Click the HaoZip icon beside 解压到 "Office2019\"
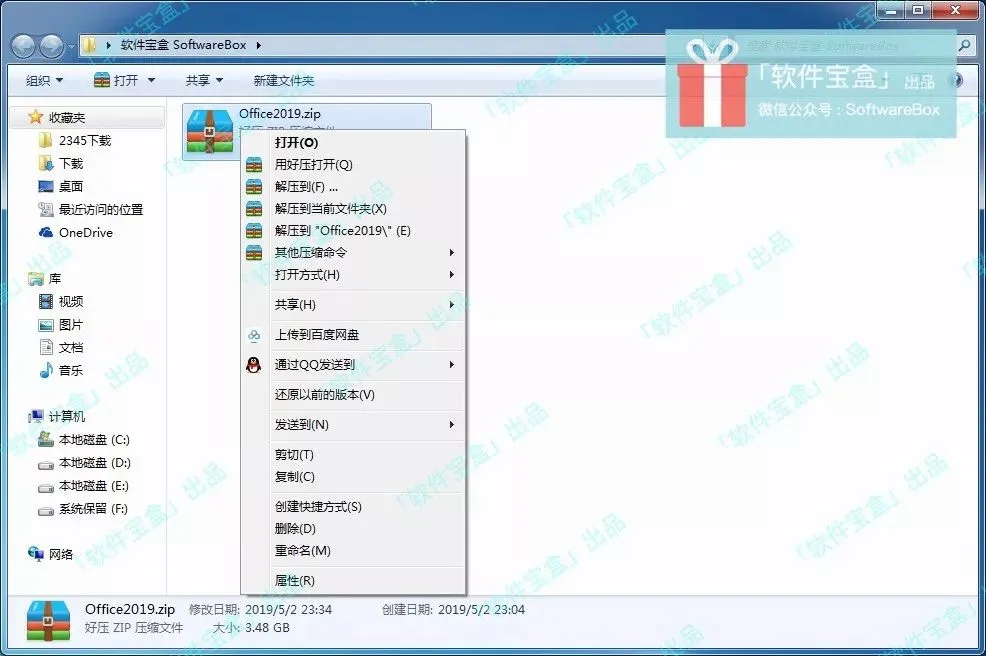This screenshot has height=656, width=986. point(254,231)
